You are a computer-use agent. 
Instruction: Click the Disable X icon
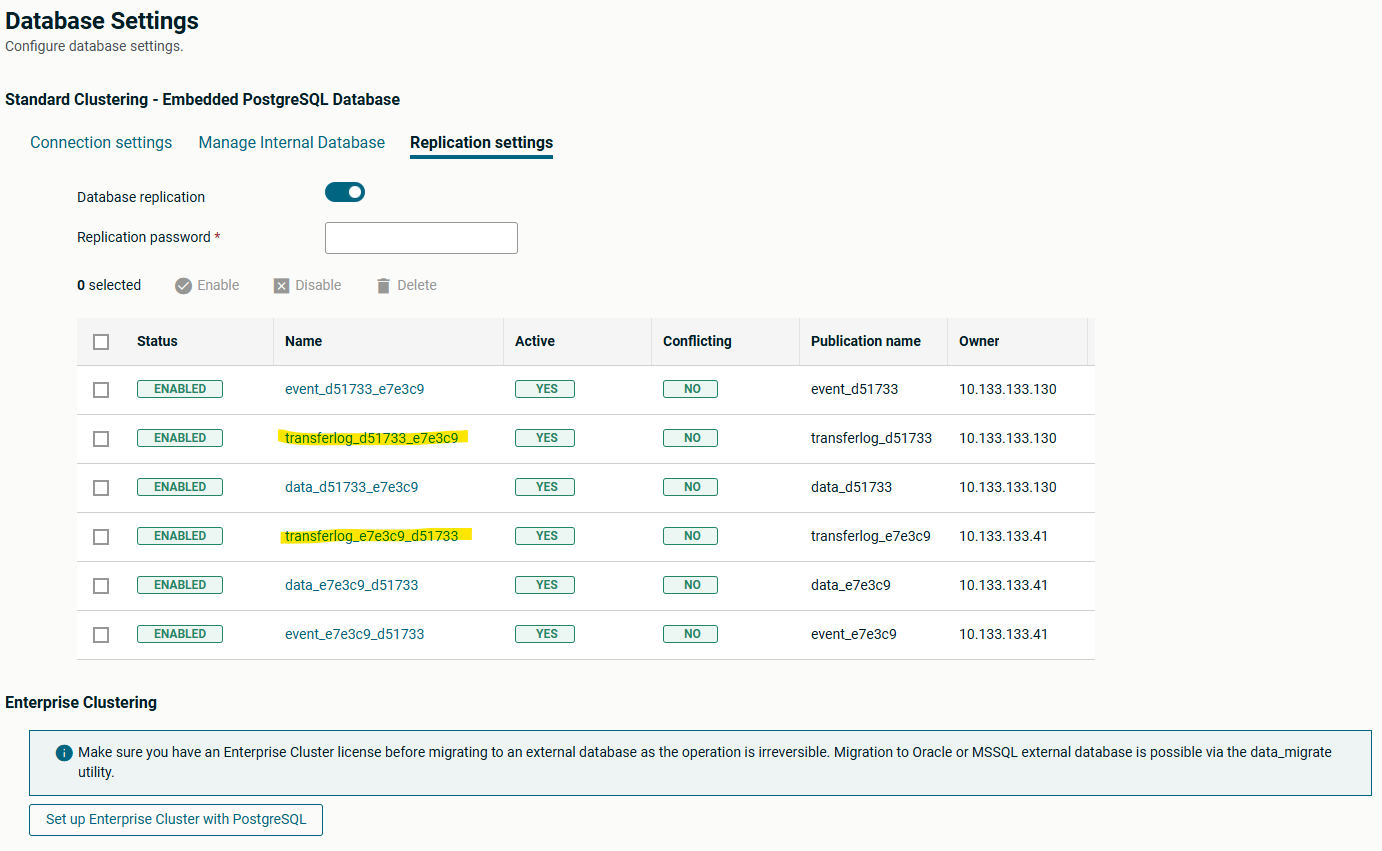(282, 286)
